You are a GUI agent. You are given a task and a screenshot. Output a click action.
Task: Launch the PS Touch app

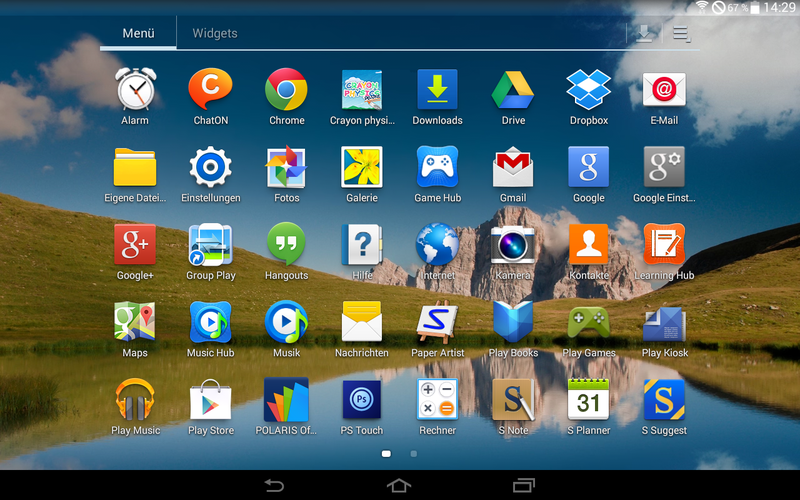(x=362, y=400)
